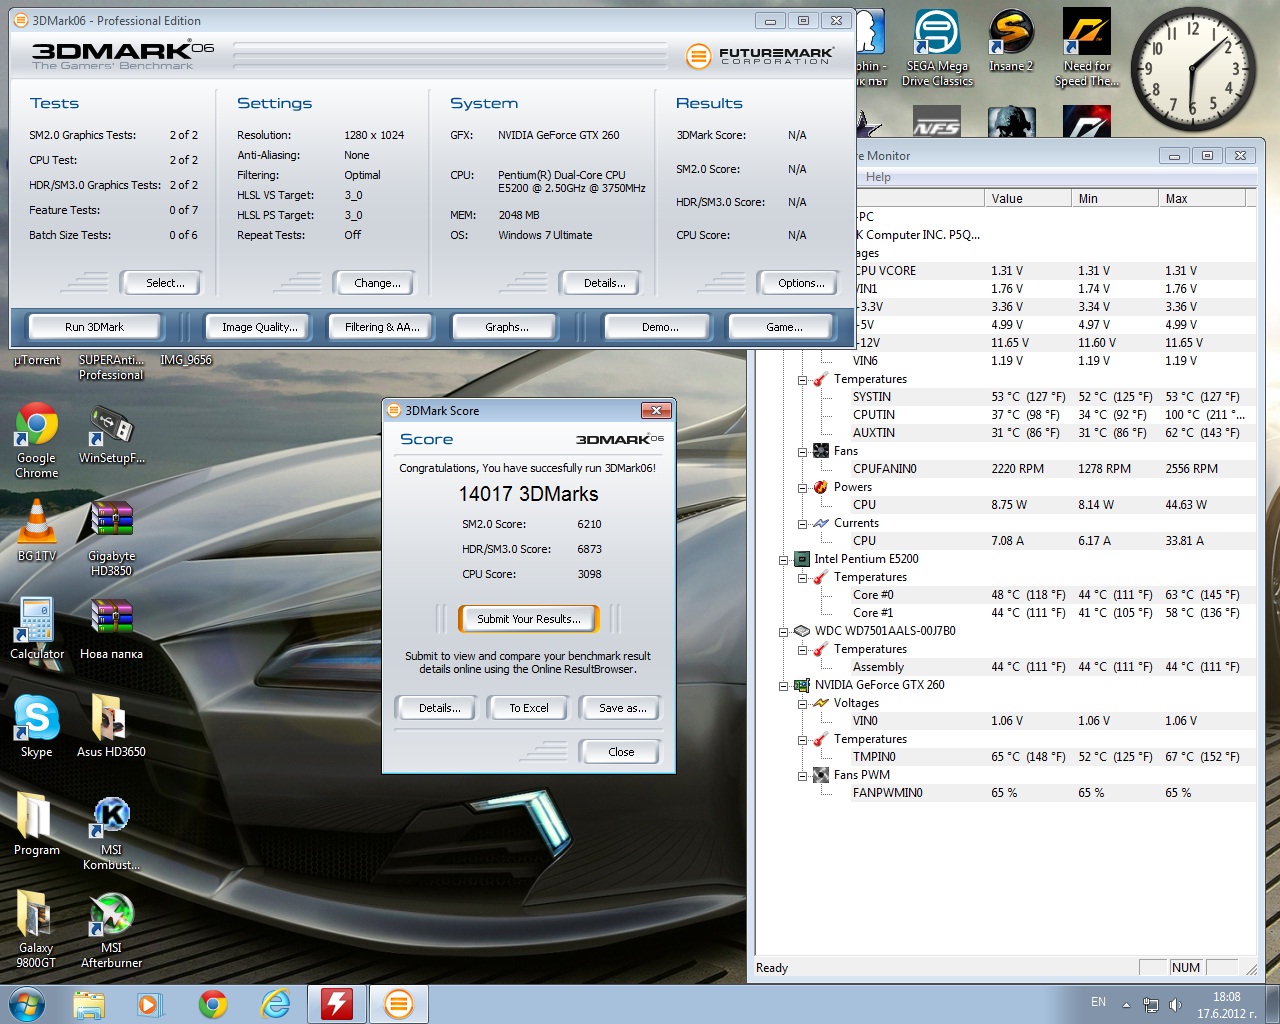
Task: Open the Нова папка archive icon
Action: [112, 628]
